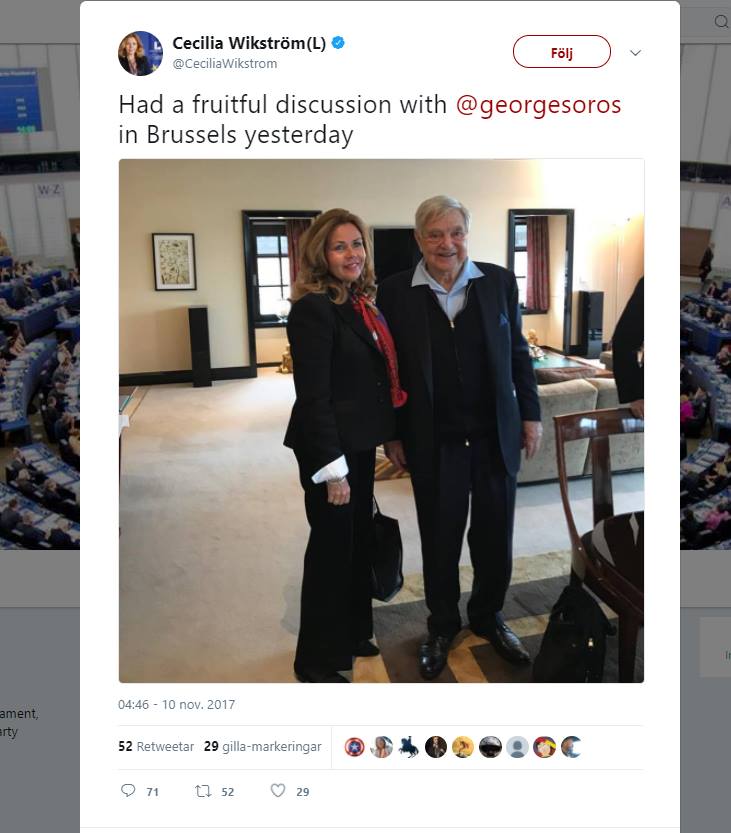Open the @georgesoros mention link

(x=538, y=105)
